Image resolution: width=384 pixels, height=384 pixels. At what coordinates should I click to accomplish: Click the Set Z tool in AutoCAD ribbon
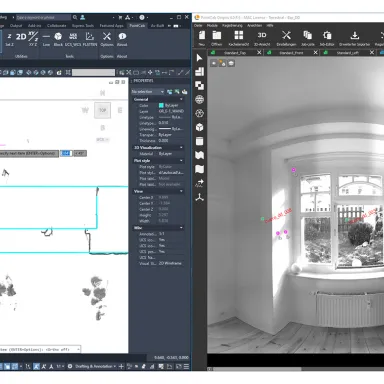(x=9, y=39)
